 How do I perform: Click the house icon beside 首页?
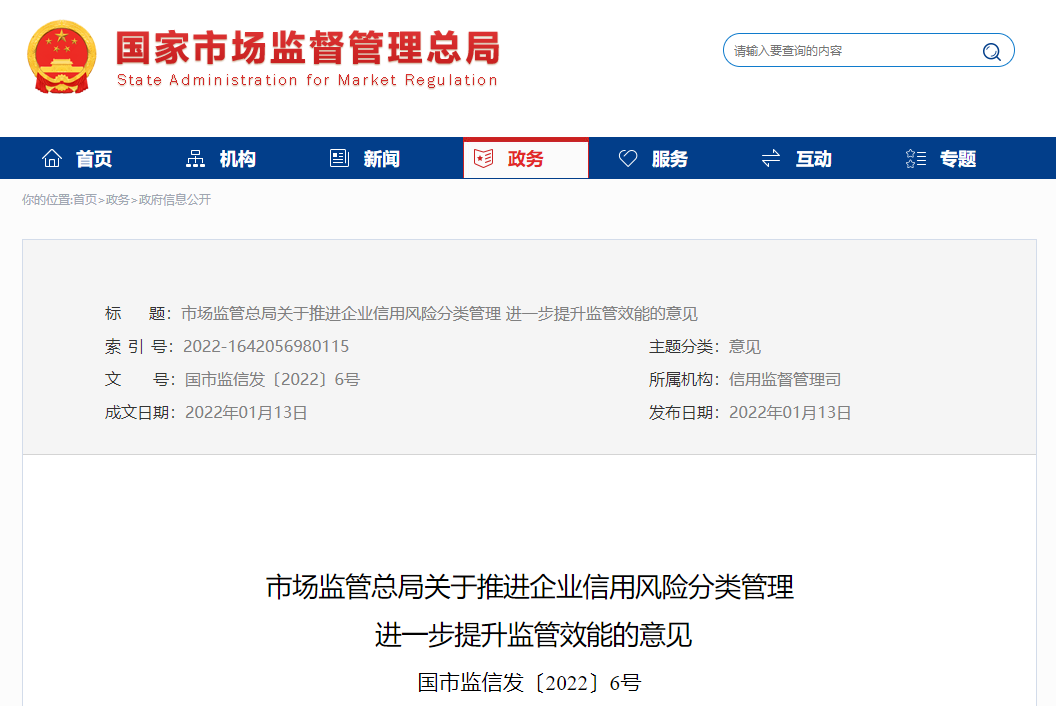click(52, 158)
